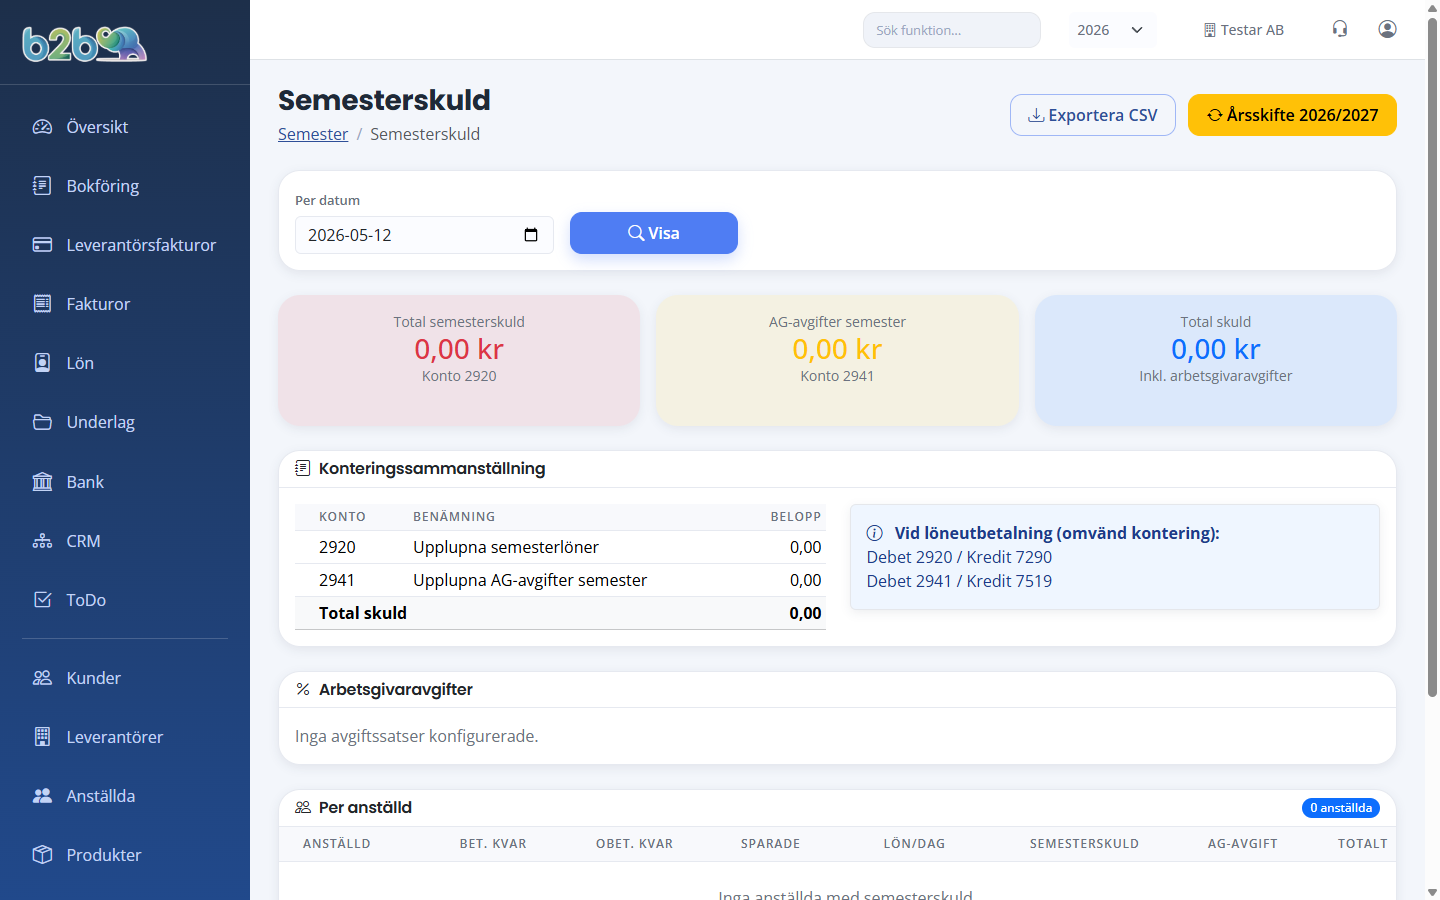Click the ToDo checkbox icon
The height and width of the screenshot is (900, 1440).
[42, 600]
